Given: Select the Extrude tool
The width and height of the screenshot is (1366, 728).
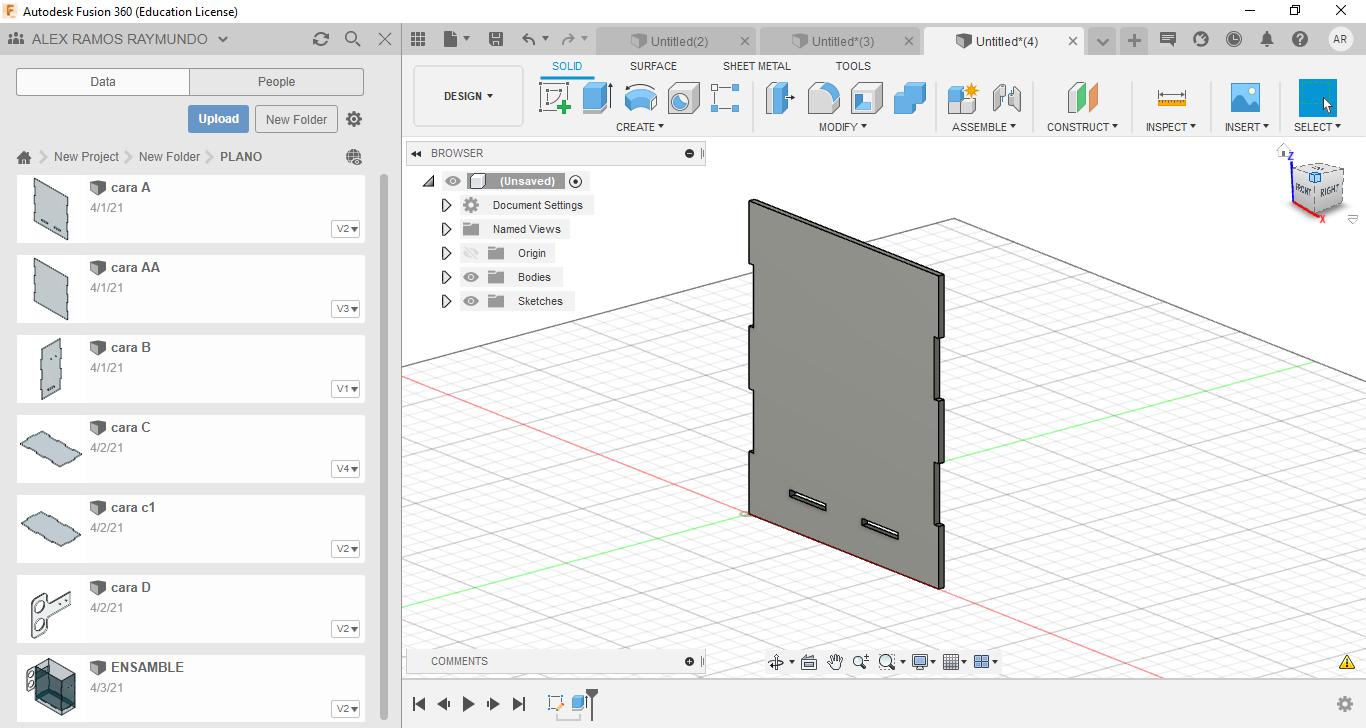Looking at the screenshot, I should [597, 98].
